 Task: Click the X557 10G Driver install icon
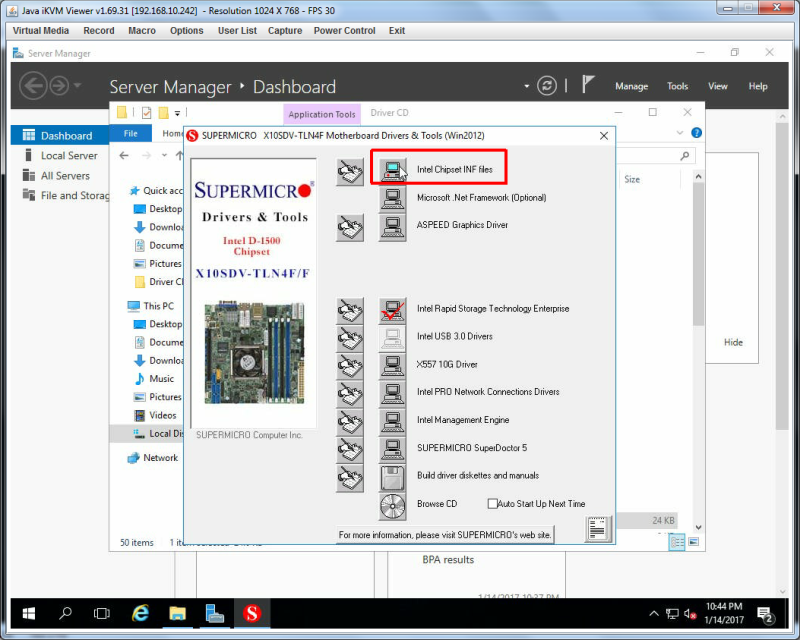(392, 366)
